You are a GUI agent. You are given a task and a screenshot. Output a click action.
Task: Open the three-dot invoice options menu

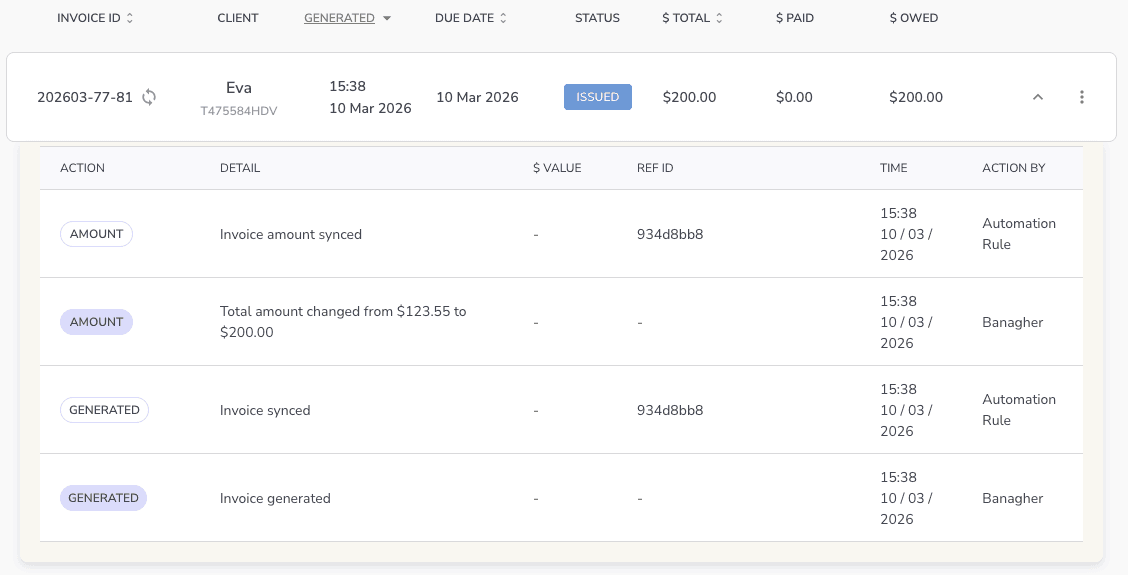click(1081, 97)
